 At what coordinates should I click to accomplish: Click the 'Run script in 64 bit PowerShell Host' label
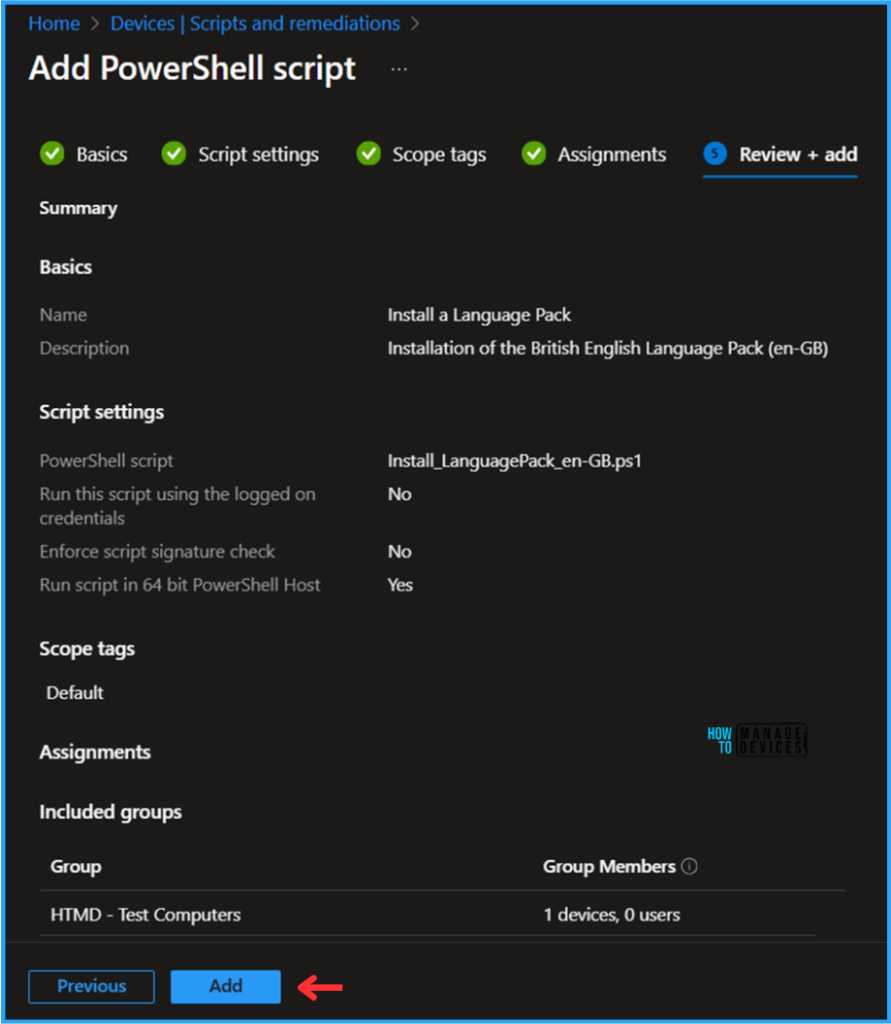(180, 585)
